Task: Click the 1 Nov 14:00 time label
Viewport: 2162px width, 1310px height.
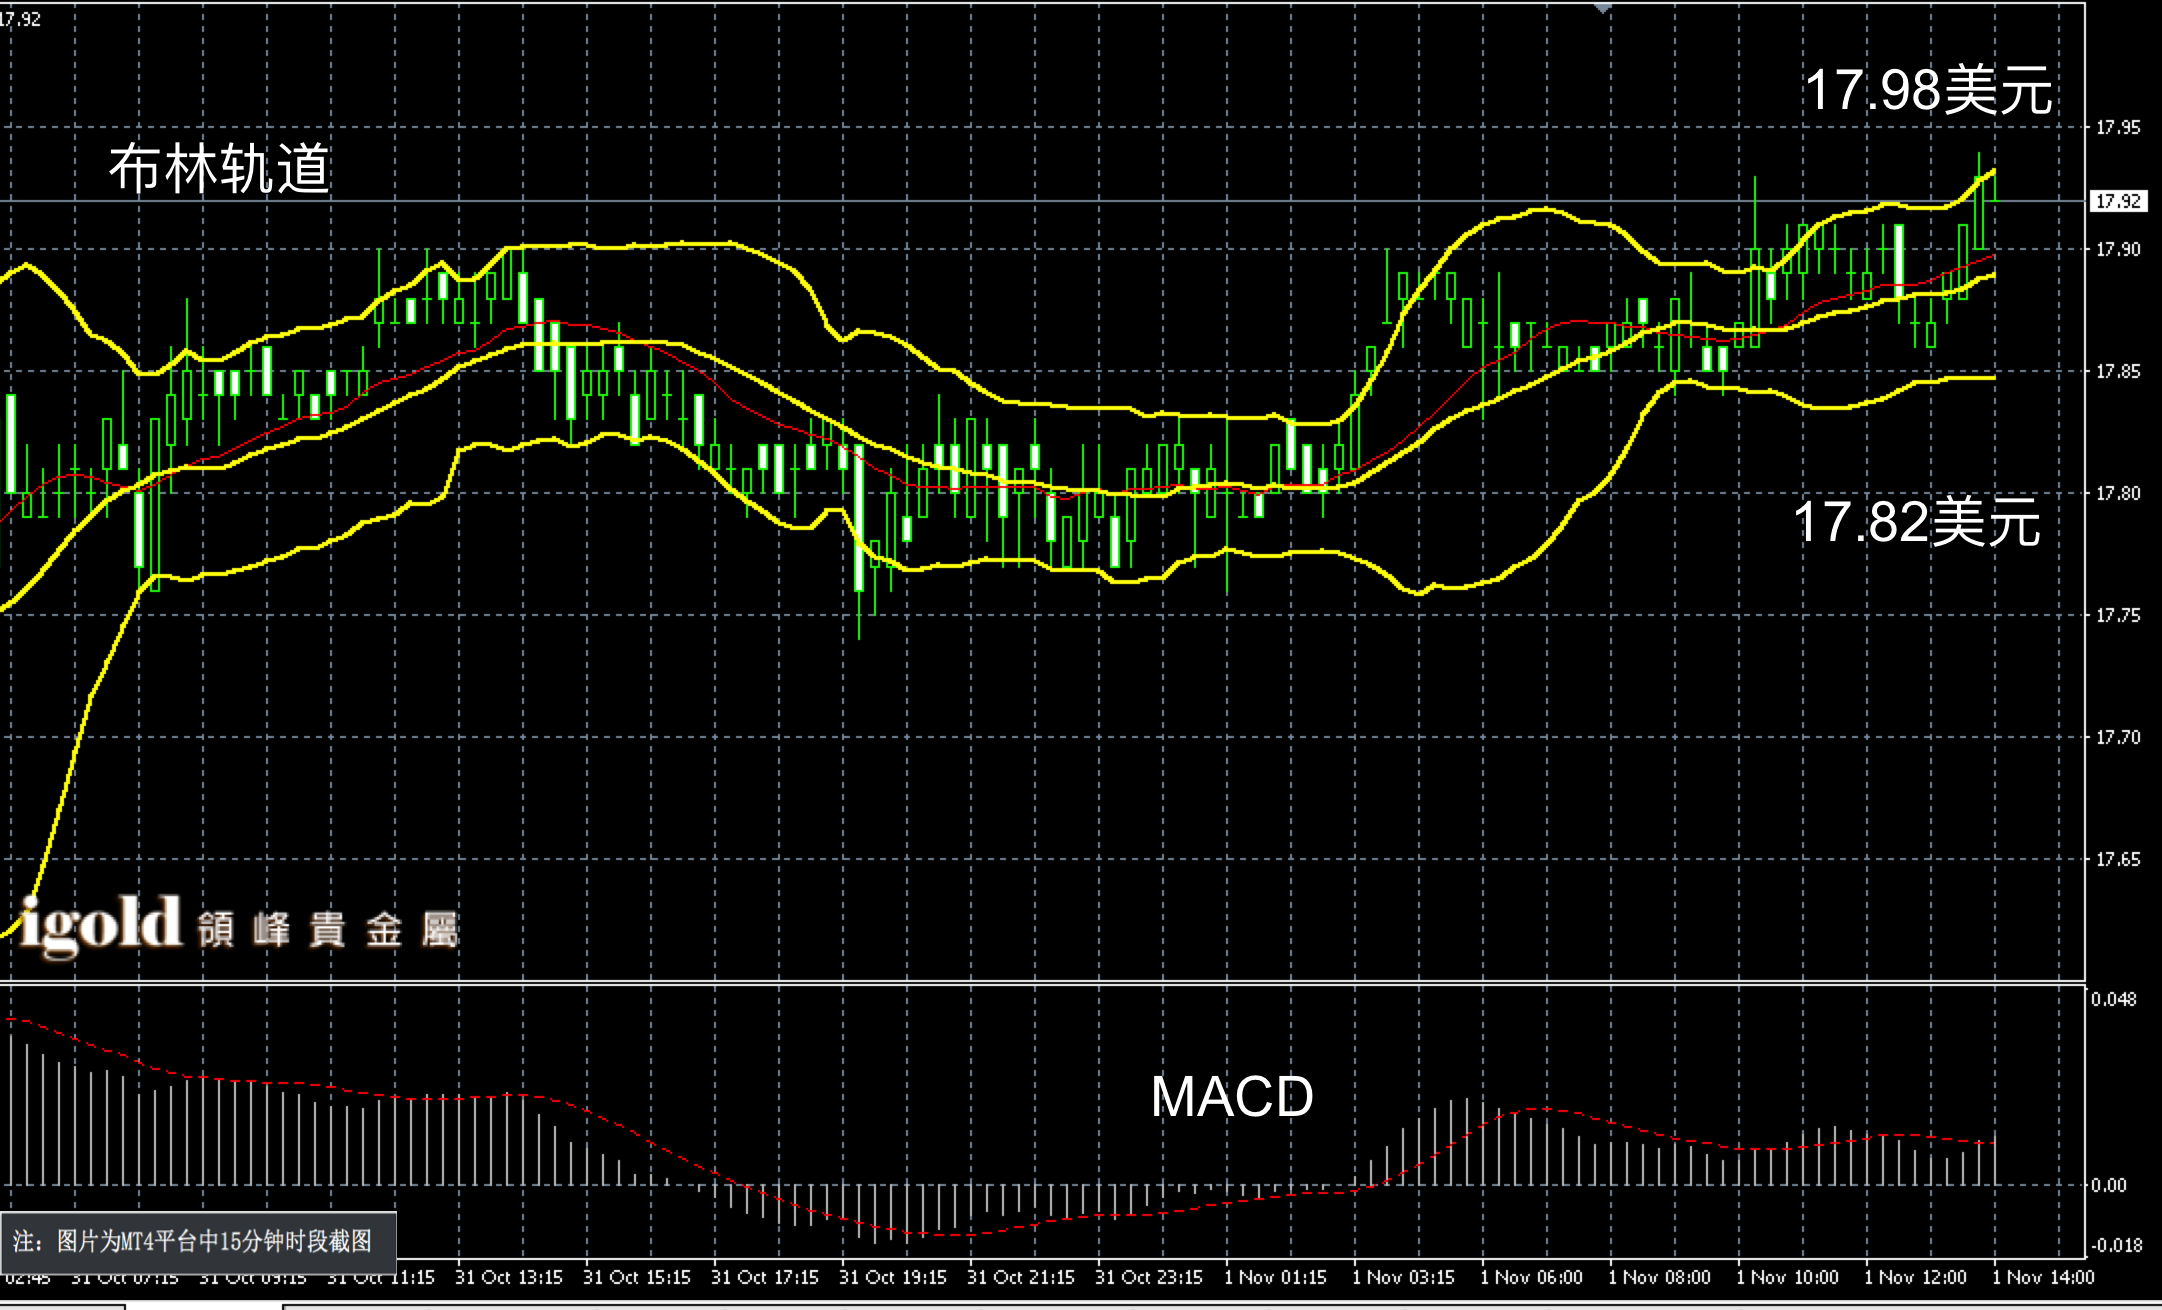Action: point(2043,1277)
